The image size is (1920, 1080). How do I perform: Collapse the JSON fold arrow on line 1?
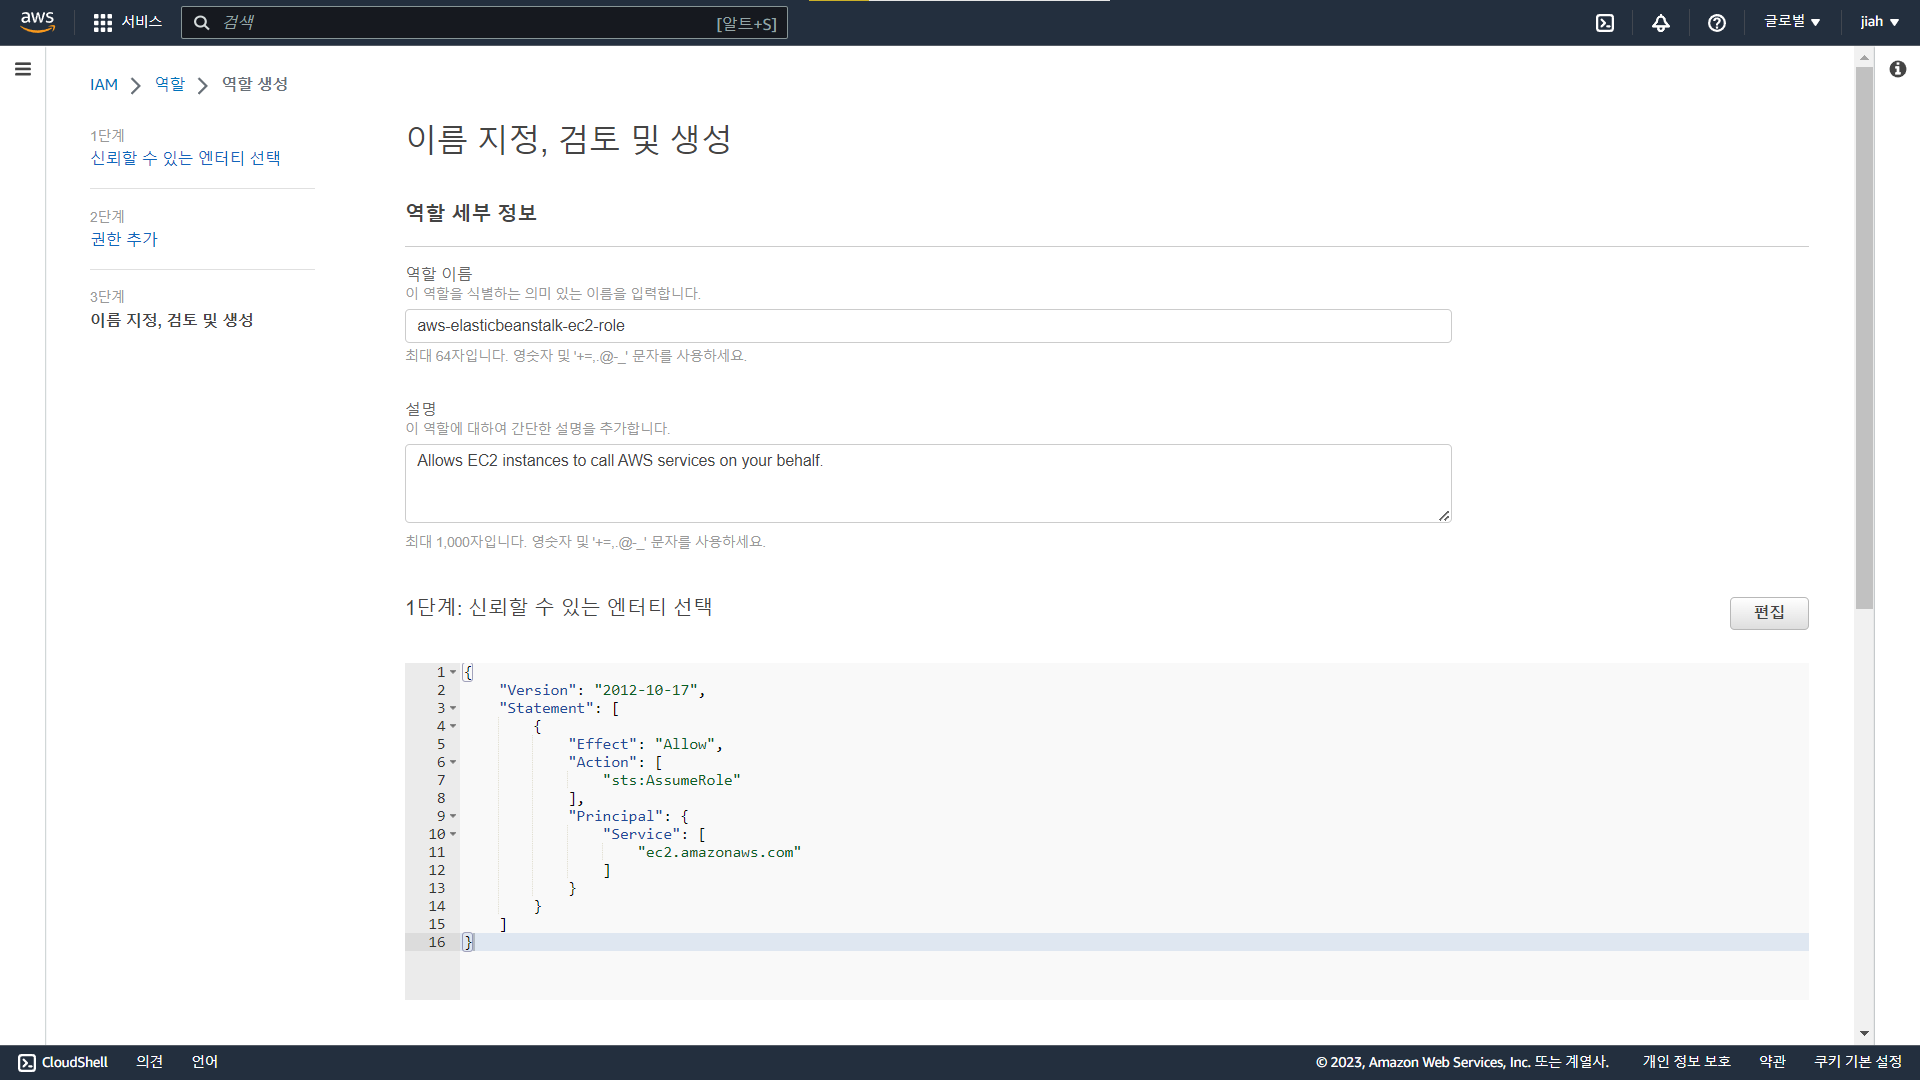453,672
